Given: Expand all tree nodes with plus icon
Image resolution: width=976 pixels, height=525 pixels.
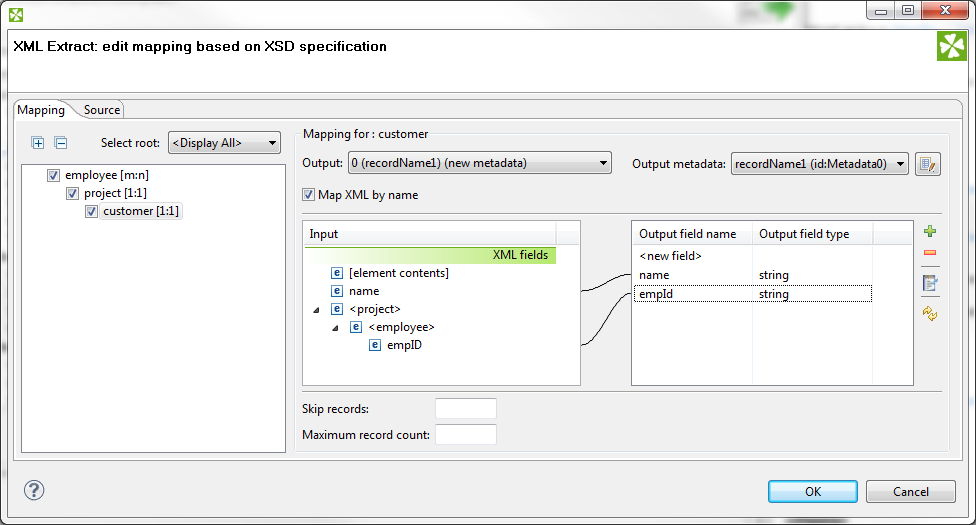Looking at the screenshot, I should (x=38, y=143).
